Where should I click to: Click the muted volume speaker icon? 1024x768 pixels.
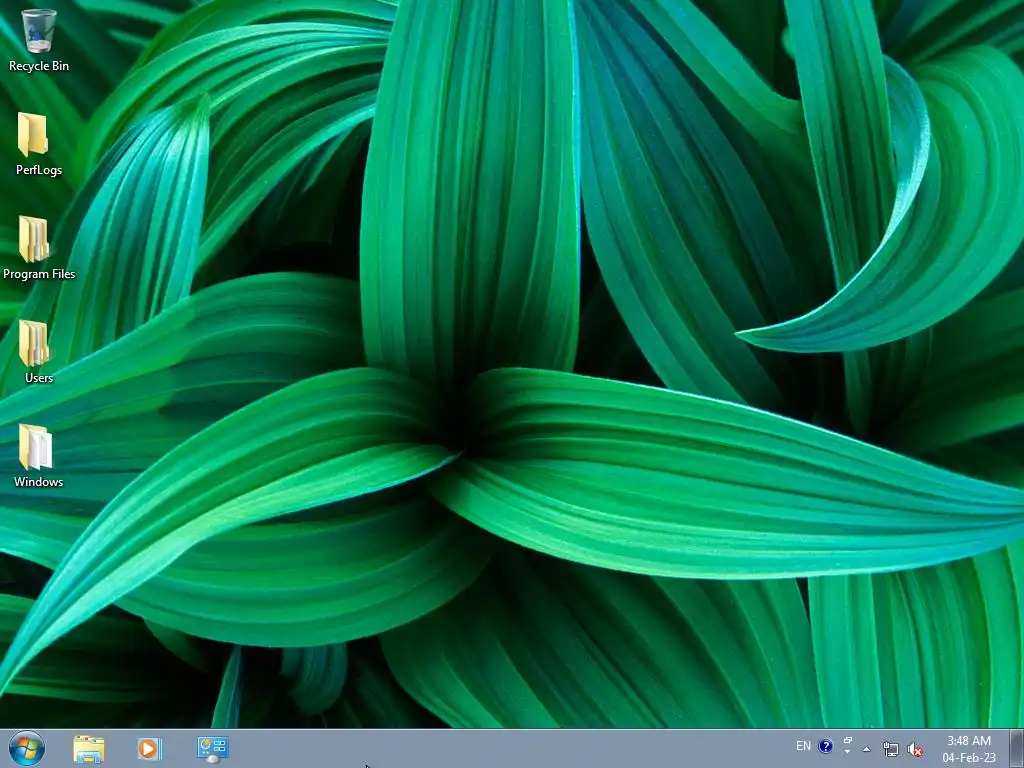tap(916, 750)
